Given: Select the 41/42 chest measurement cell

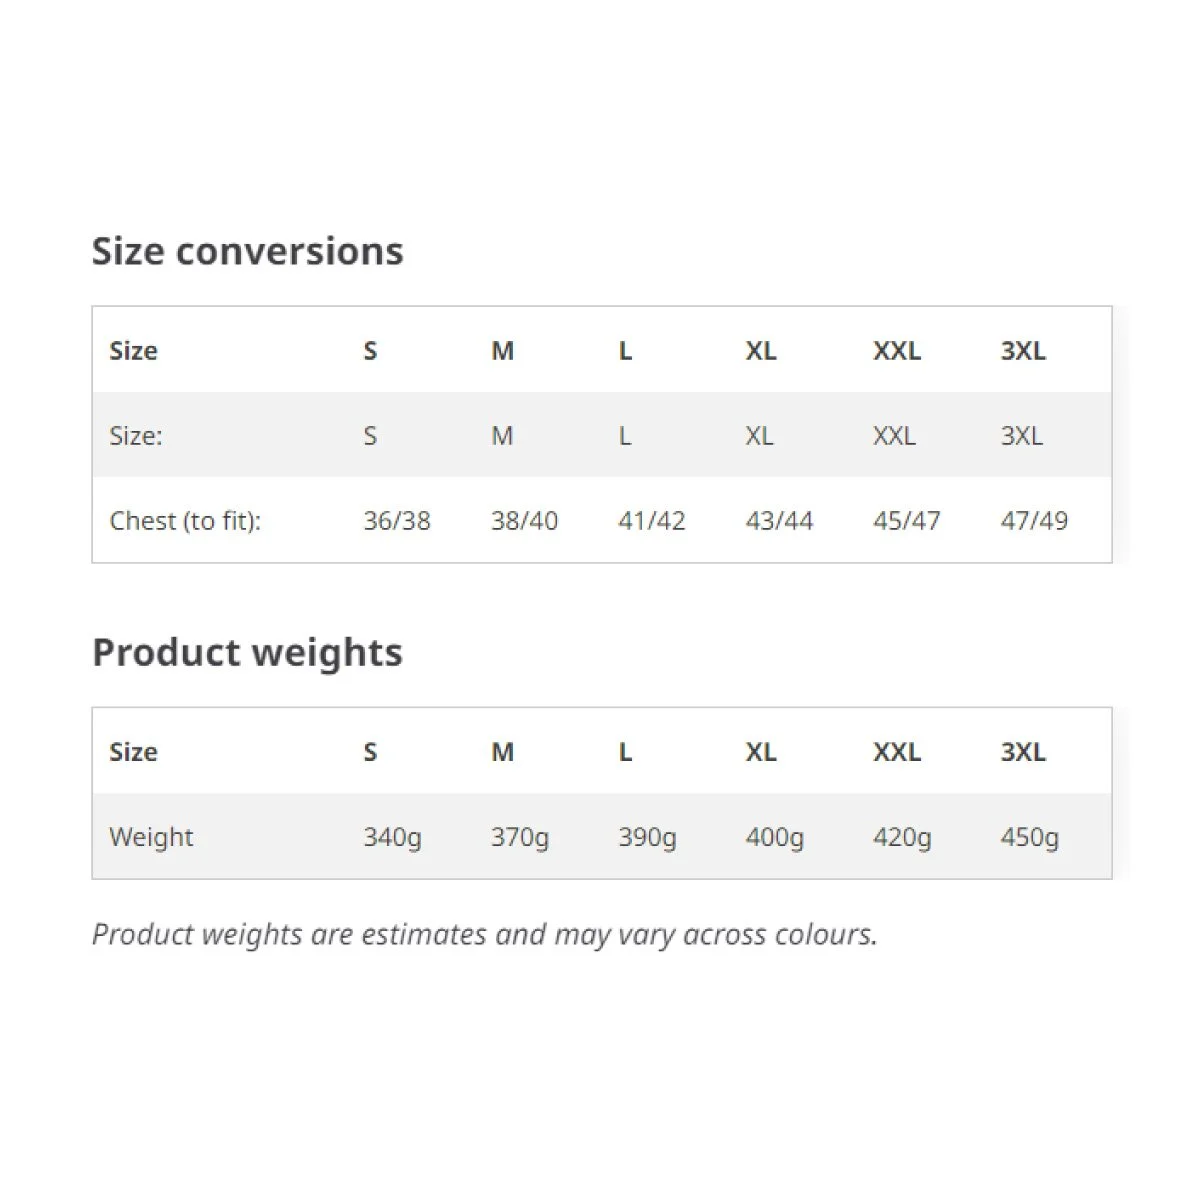Looking at the screenshot, I should coord(652,521).
